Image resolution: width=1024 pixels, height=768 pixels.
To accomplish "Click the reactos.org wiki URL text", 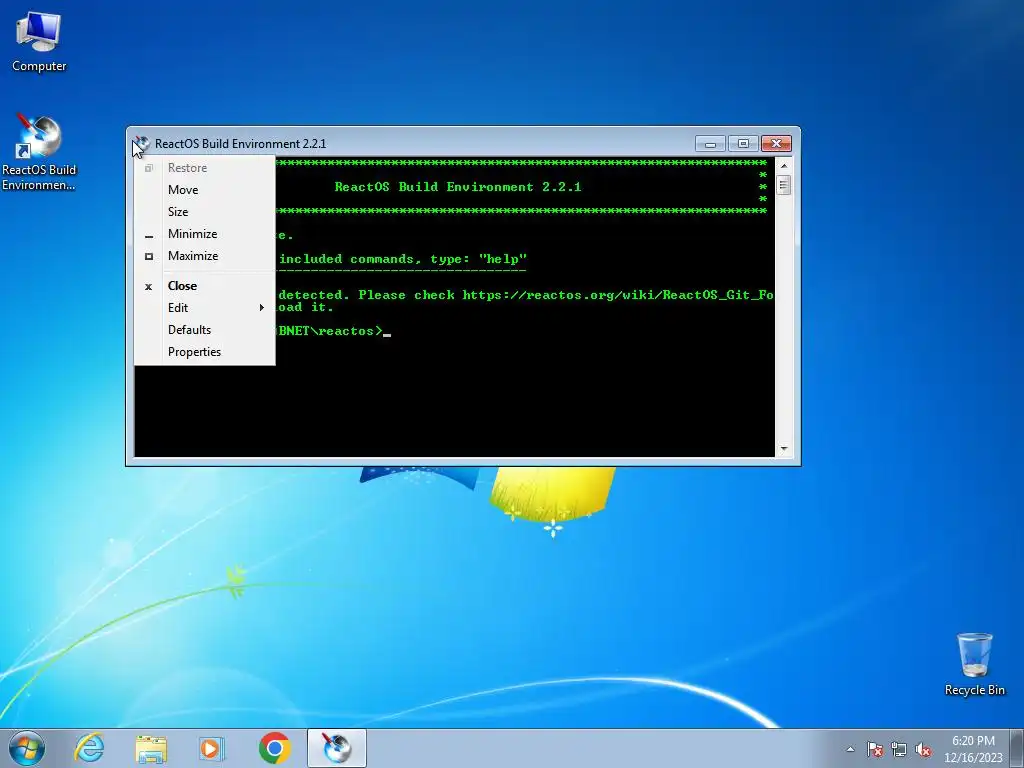I will tap(618, 295).
